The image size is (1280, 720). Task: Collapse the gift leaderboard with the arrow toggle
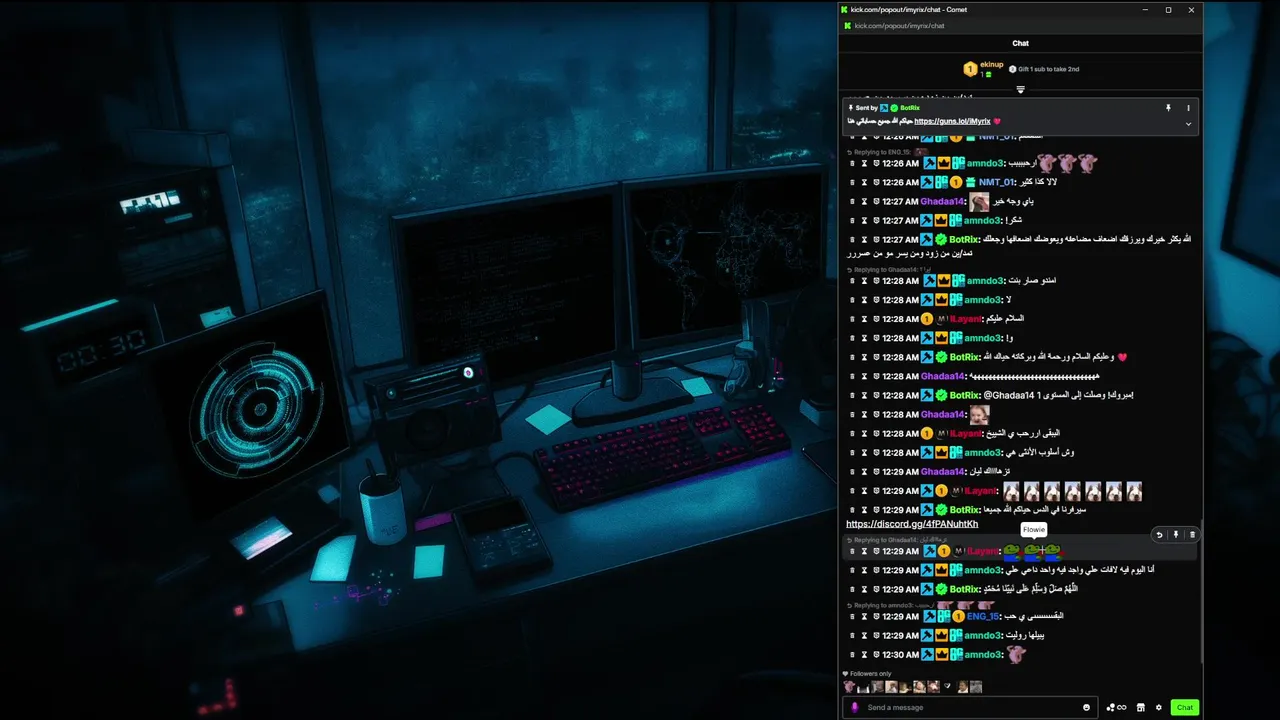(1021, 89)
